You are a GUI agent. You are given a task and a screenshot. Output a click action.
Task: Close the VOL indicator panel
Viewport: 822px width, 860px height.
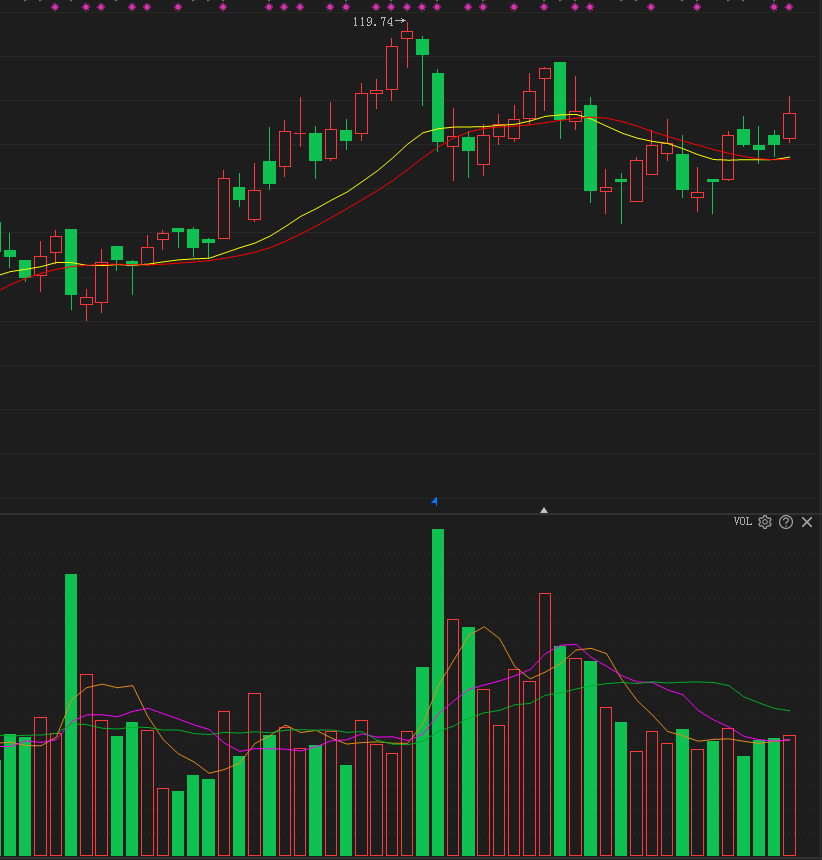tap(807, 522)
